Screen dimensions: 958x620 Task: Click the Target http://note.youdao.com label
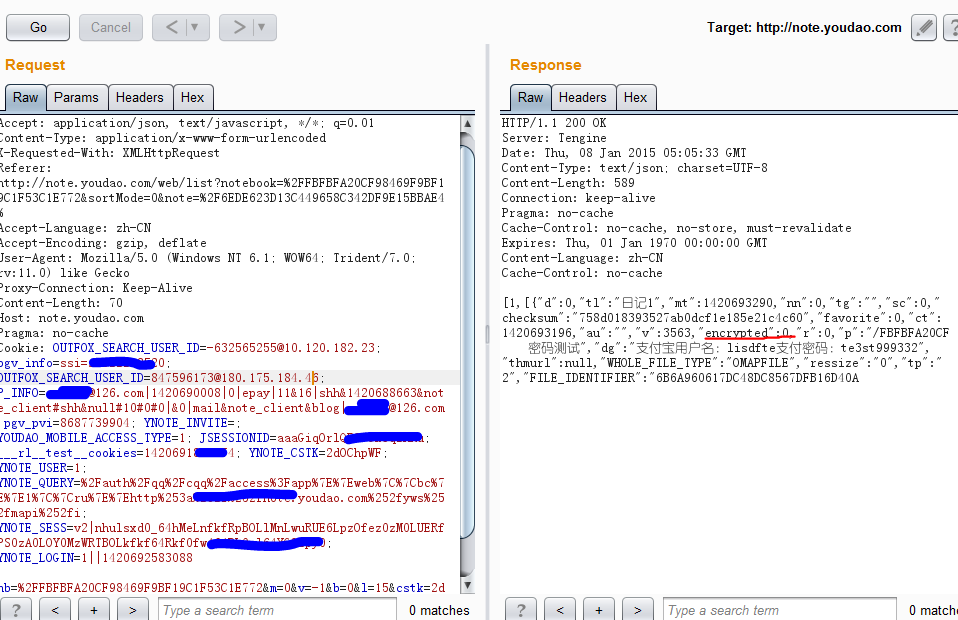804,27
